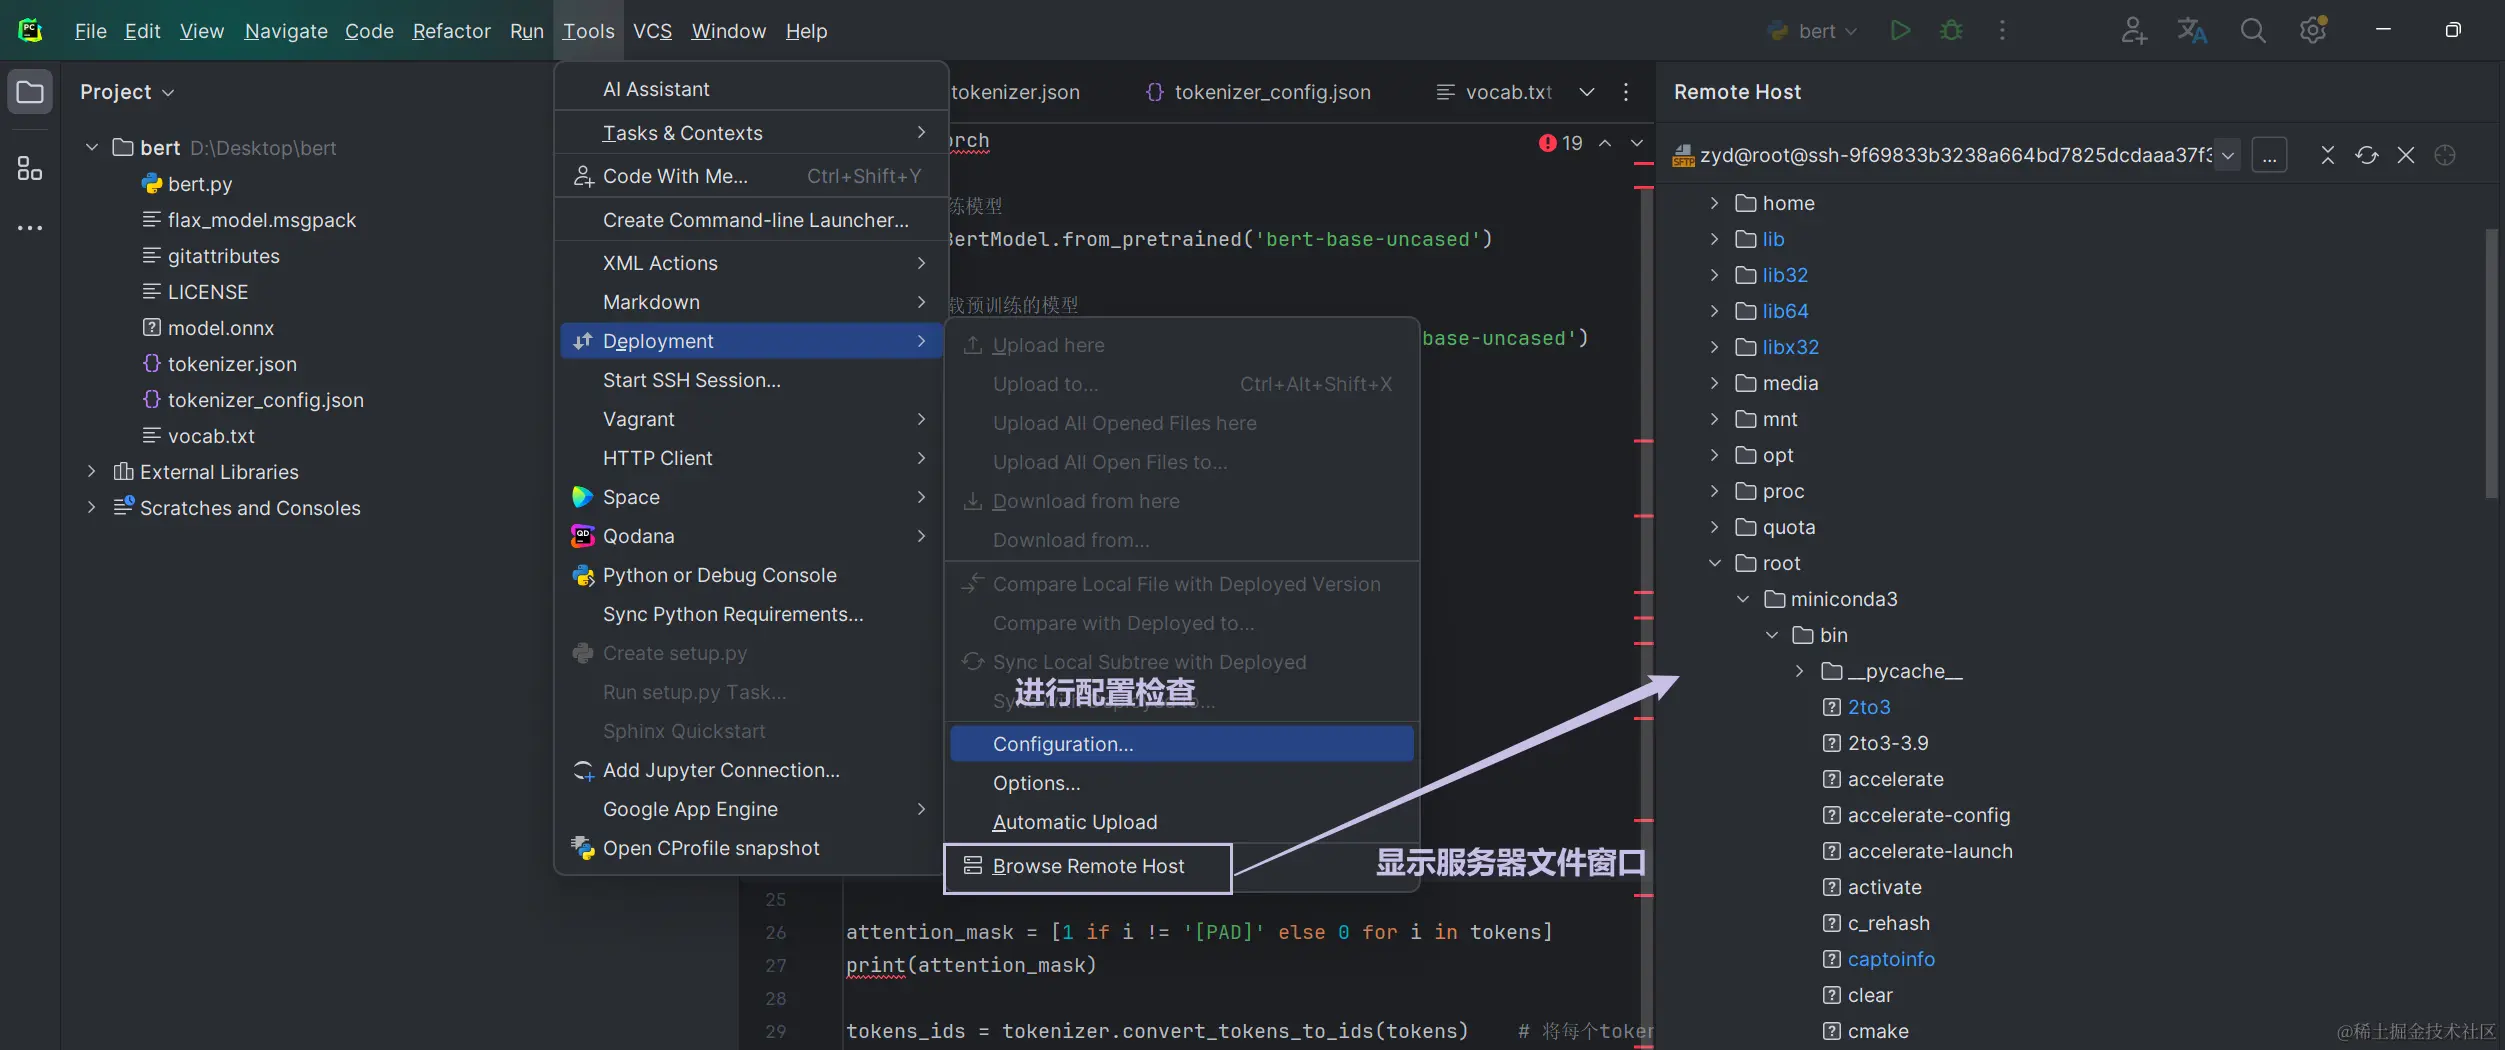Expand the remote opt folder
Screen dimensions: 2505x1050
click(1715, 455)
